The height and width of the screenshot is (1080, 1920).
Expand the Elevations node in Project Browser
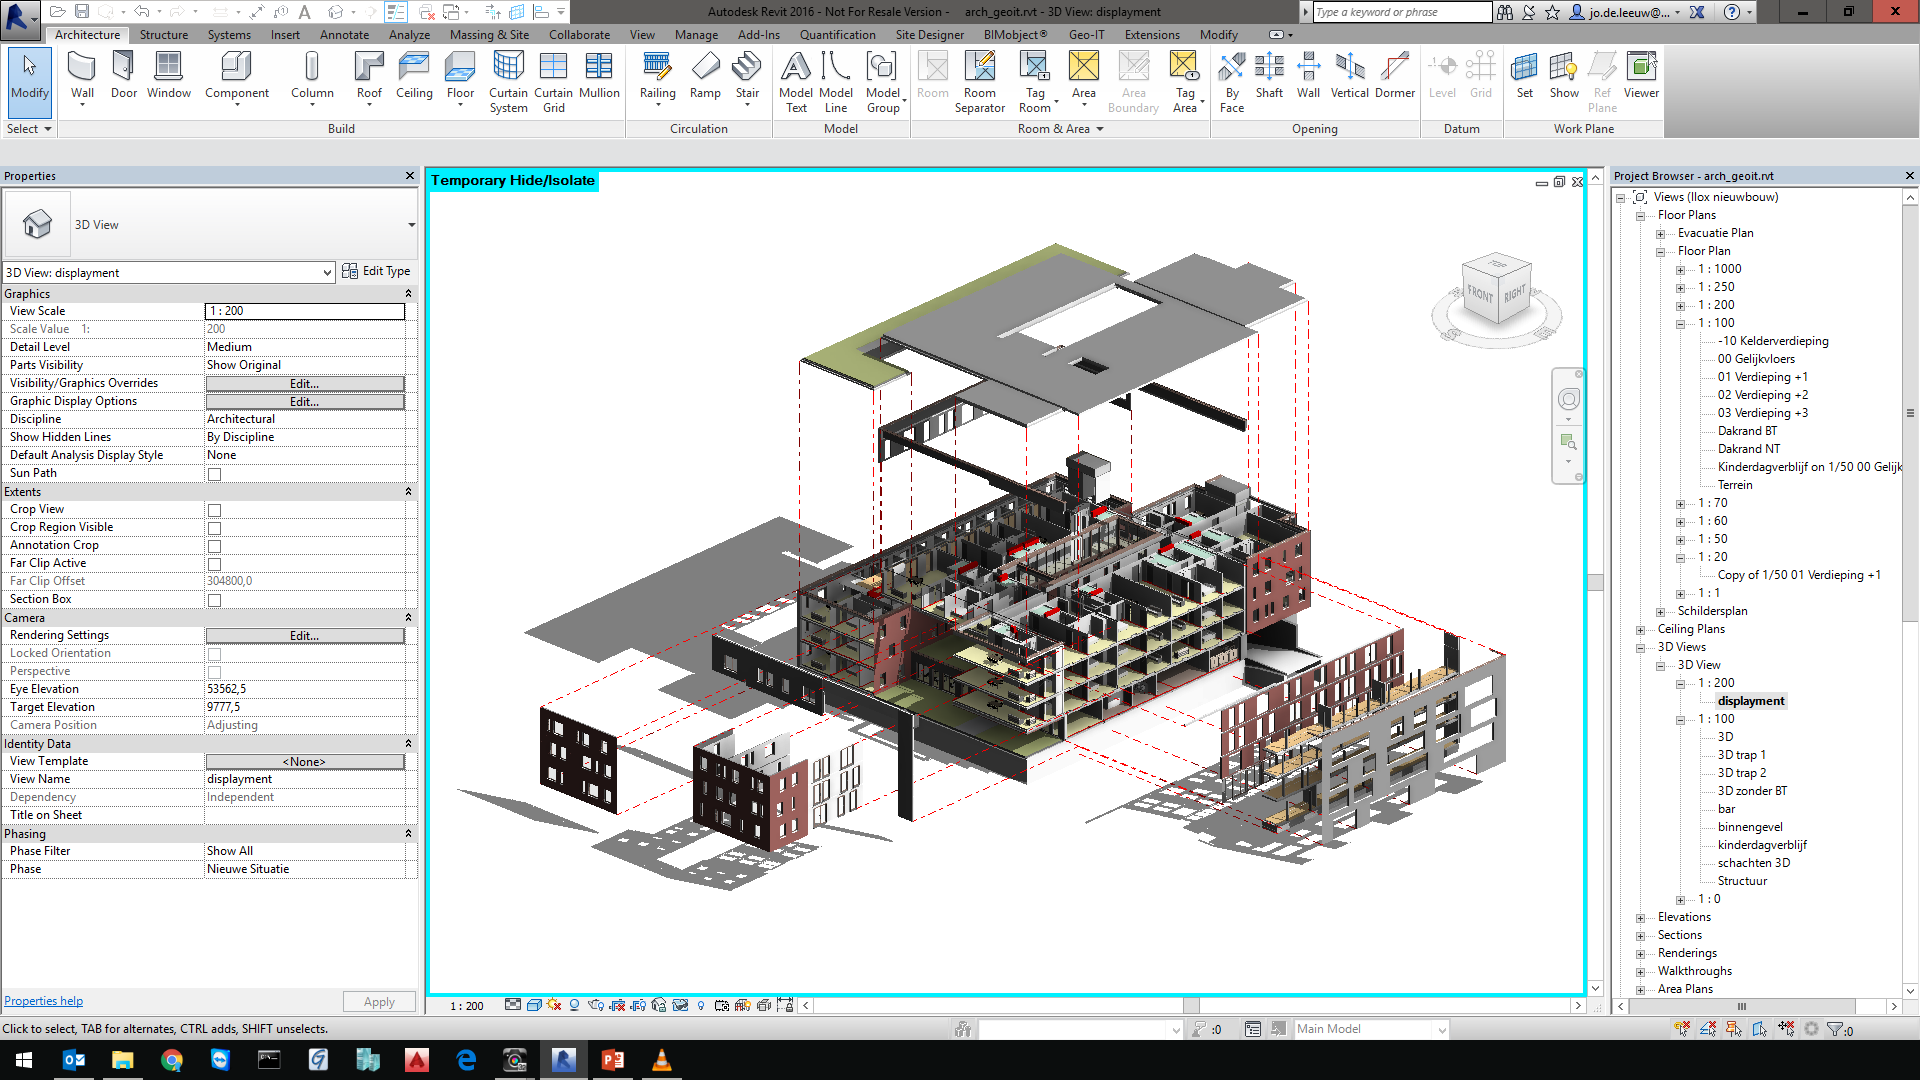coord(1640,918)
